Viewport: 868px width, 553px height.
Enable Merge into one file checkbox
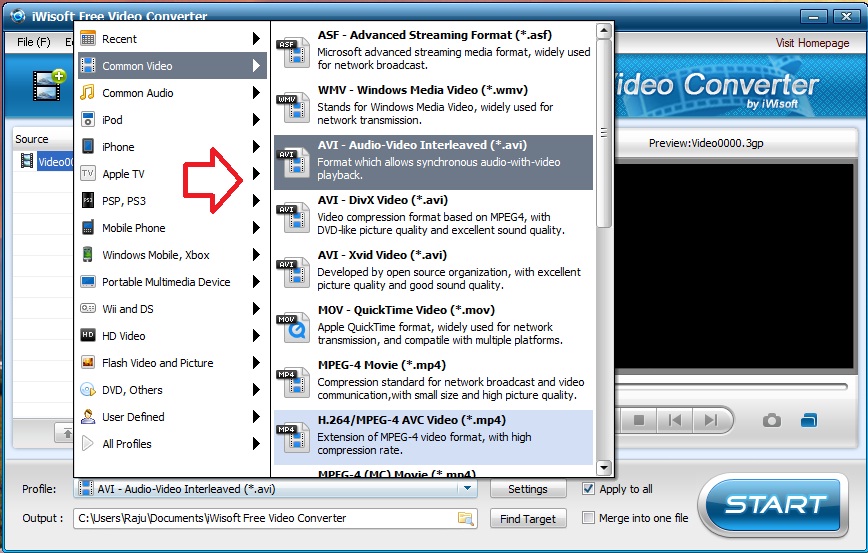click(x=588, y=518)
